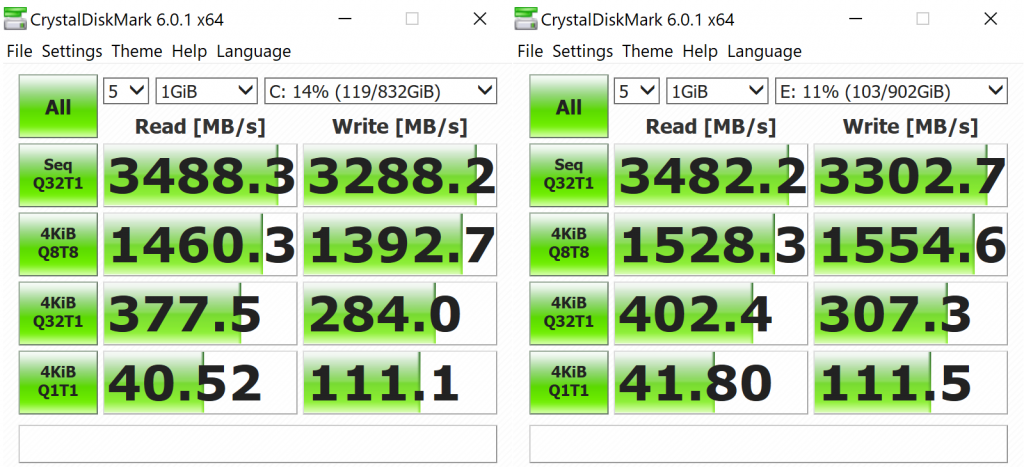This screenshot has height=467, width=1024.
Task: Open File menu in right window
Action: (x=530, y=51)
